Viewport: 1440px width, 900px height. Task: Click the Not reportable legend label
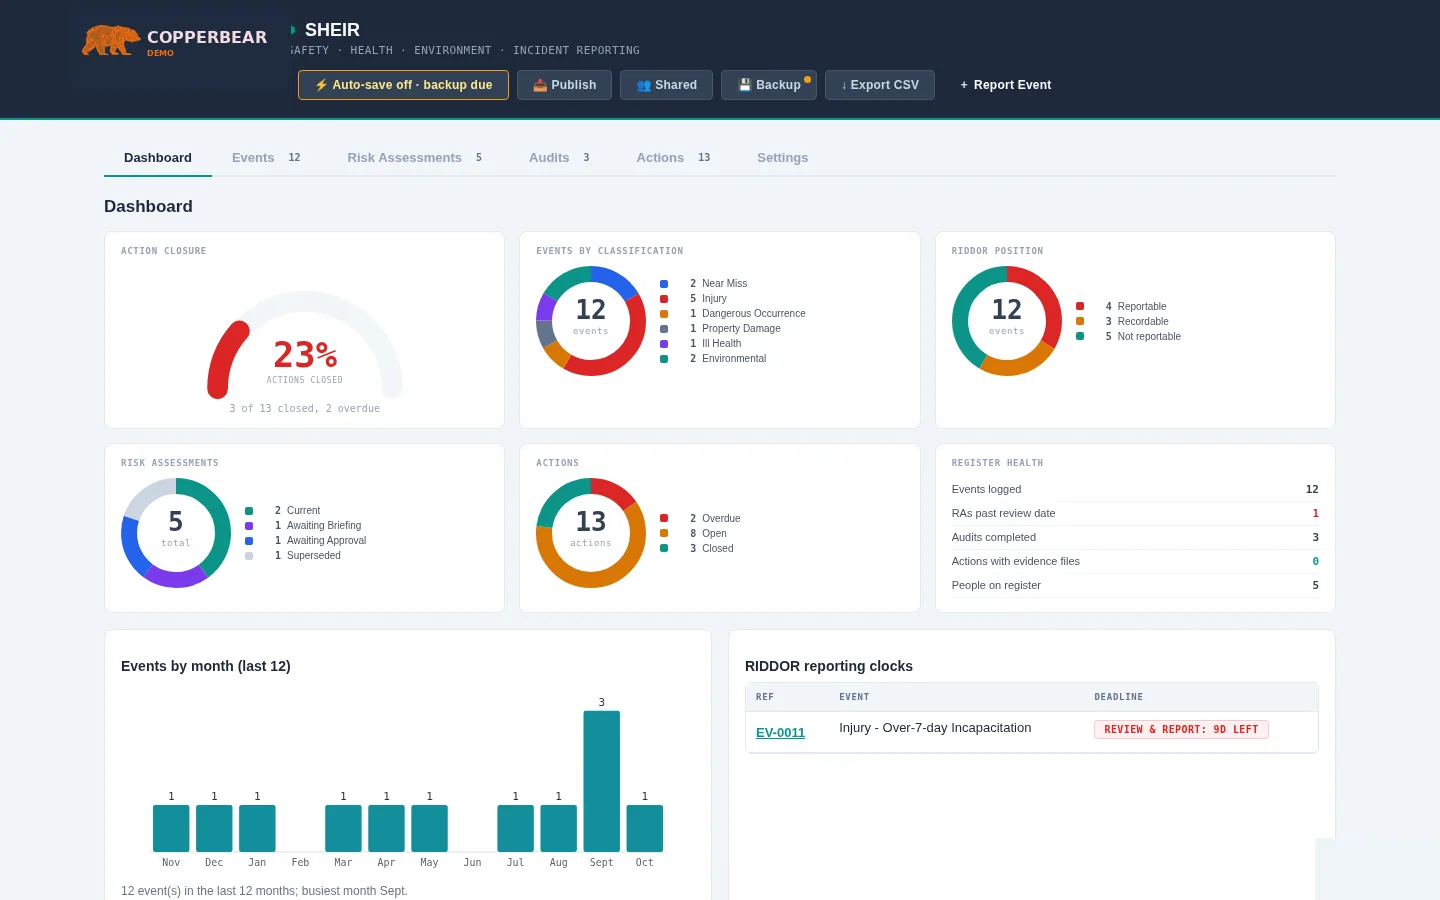pos(1149,337)
